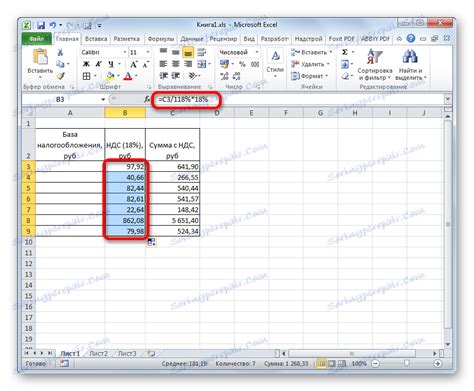
Task: Open the Calibri font name dropdown
Action: point(125,52)
